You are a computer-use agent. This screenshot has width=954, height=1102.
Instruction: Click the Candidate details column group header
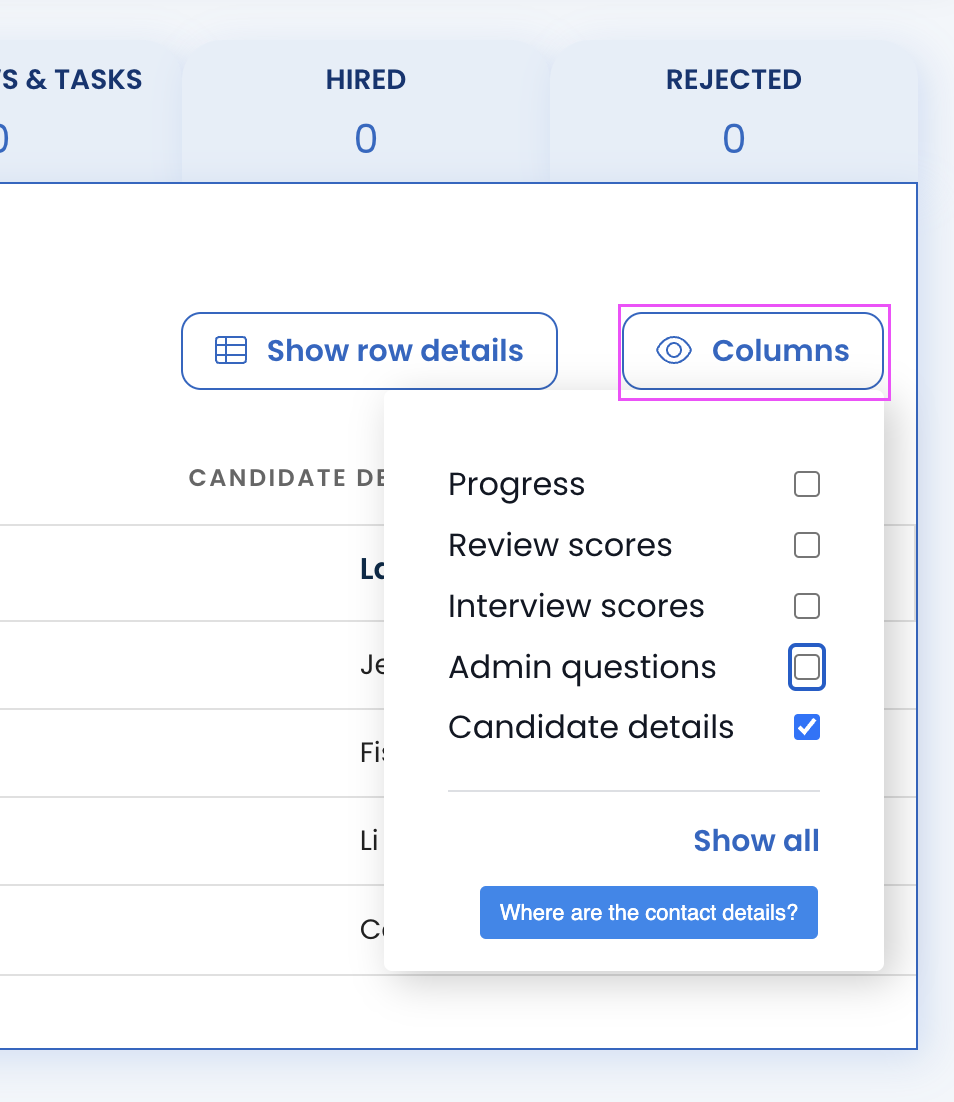285,478
